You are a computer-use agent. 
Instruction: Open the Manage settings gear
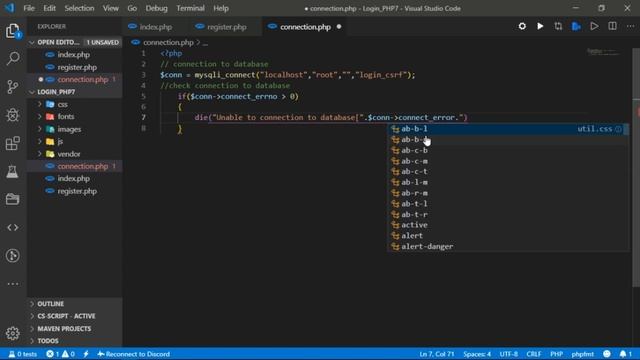[13, 333]
